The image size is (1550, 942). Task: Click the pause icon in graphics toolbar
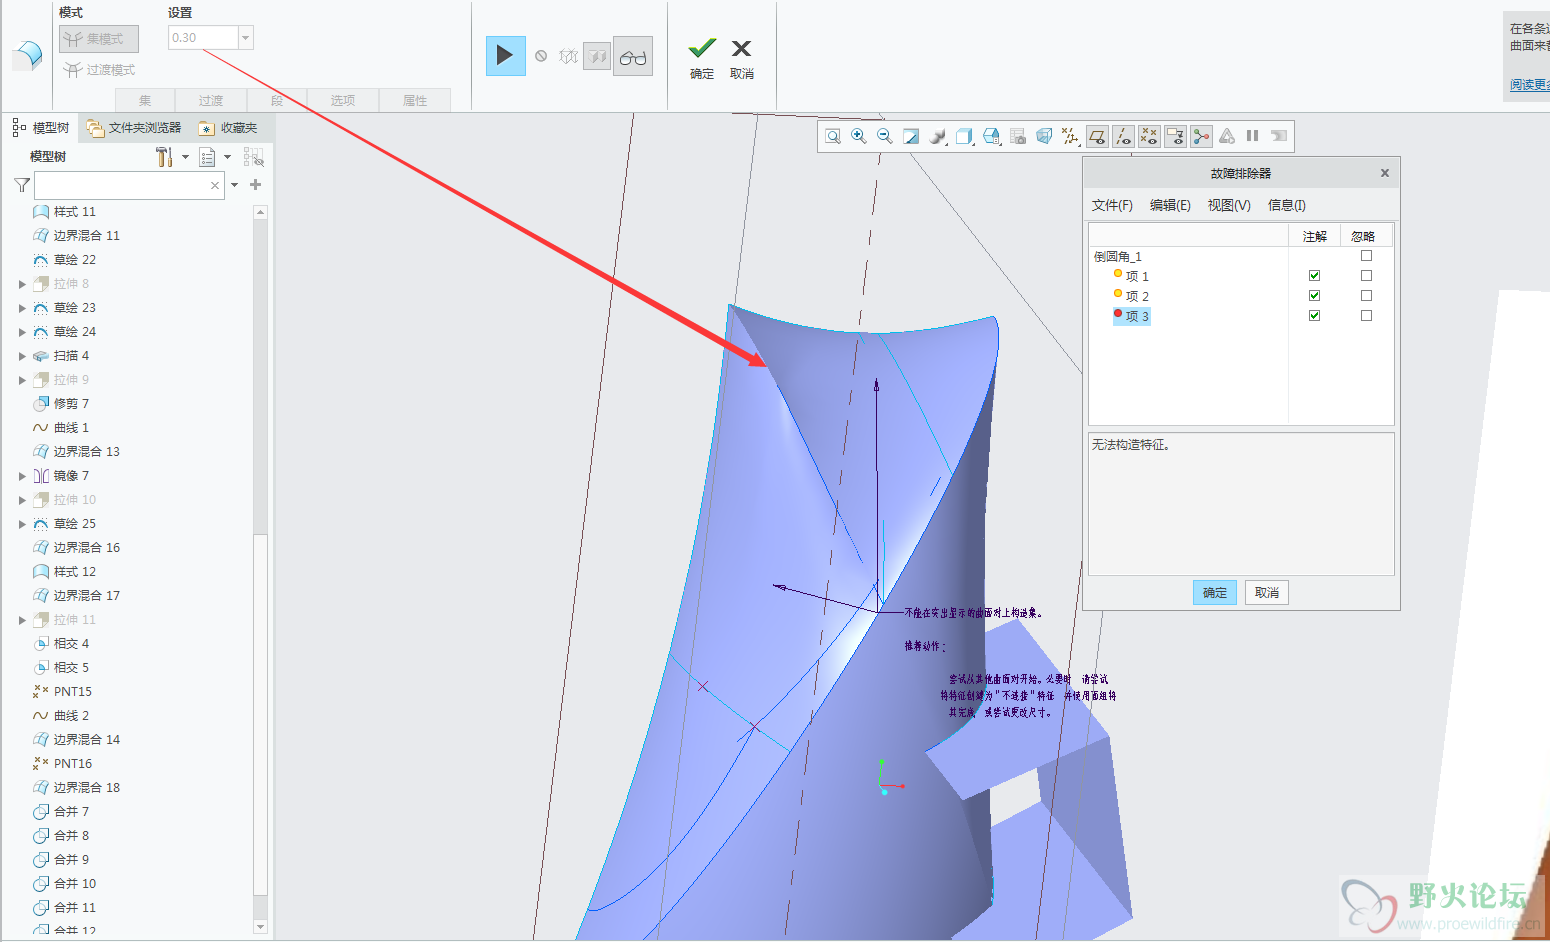[1252, 136]
